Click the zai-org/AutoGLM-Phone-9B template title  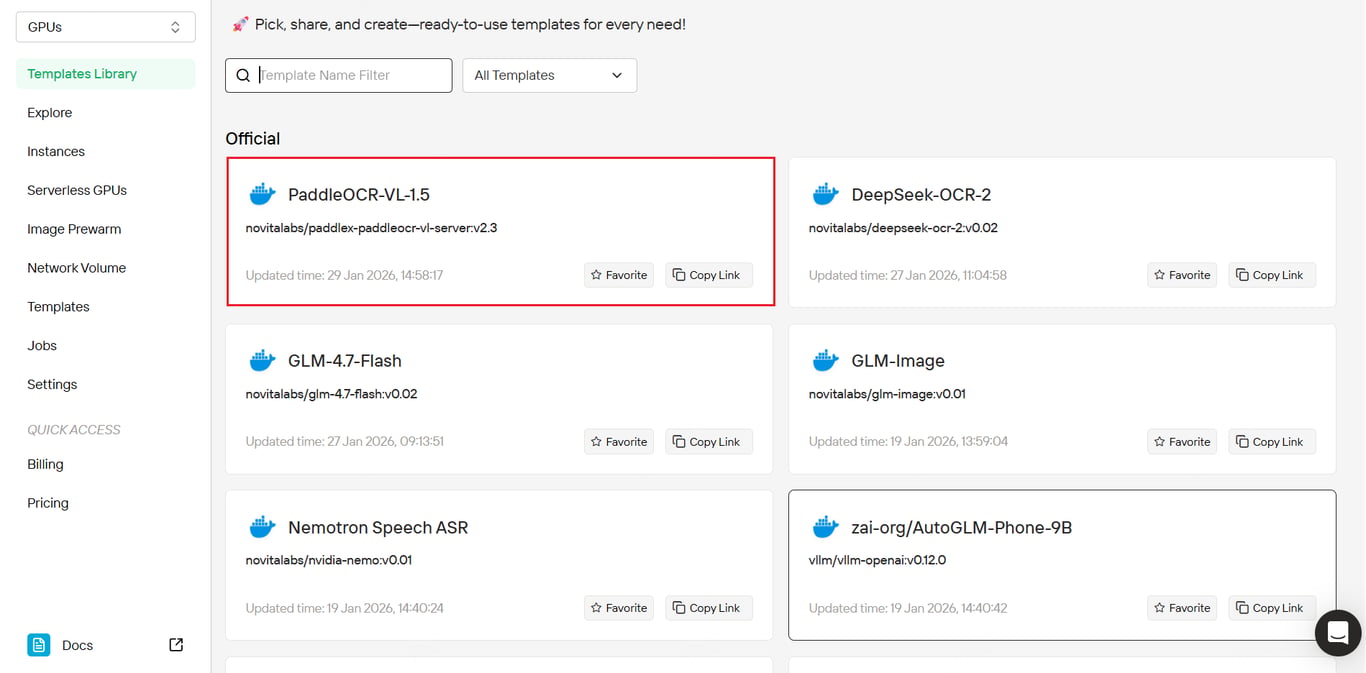click(962, 527)
